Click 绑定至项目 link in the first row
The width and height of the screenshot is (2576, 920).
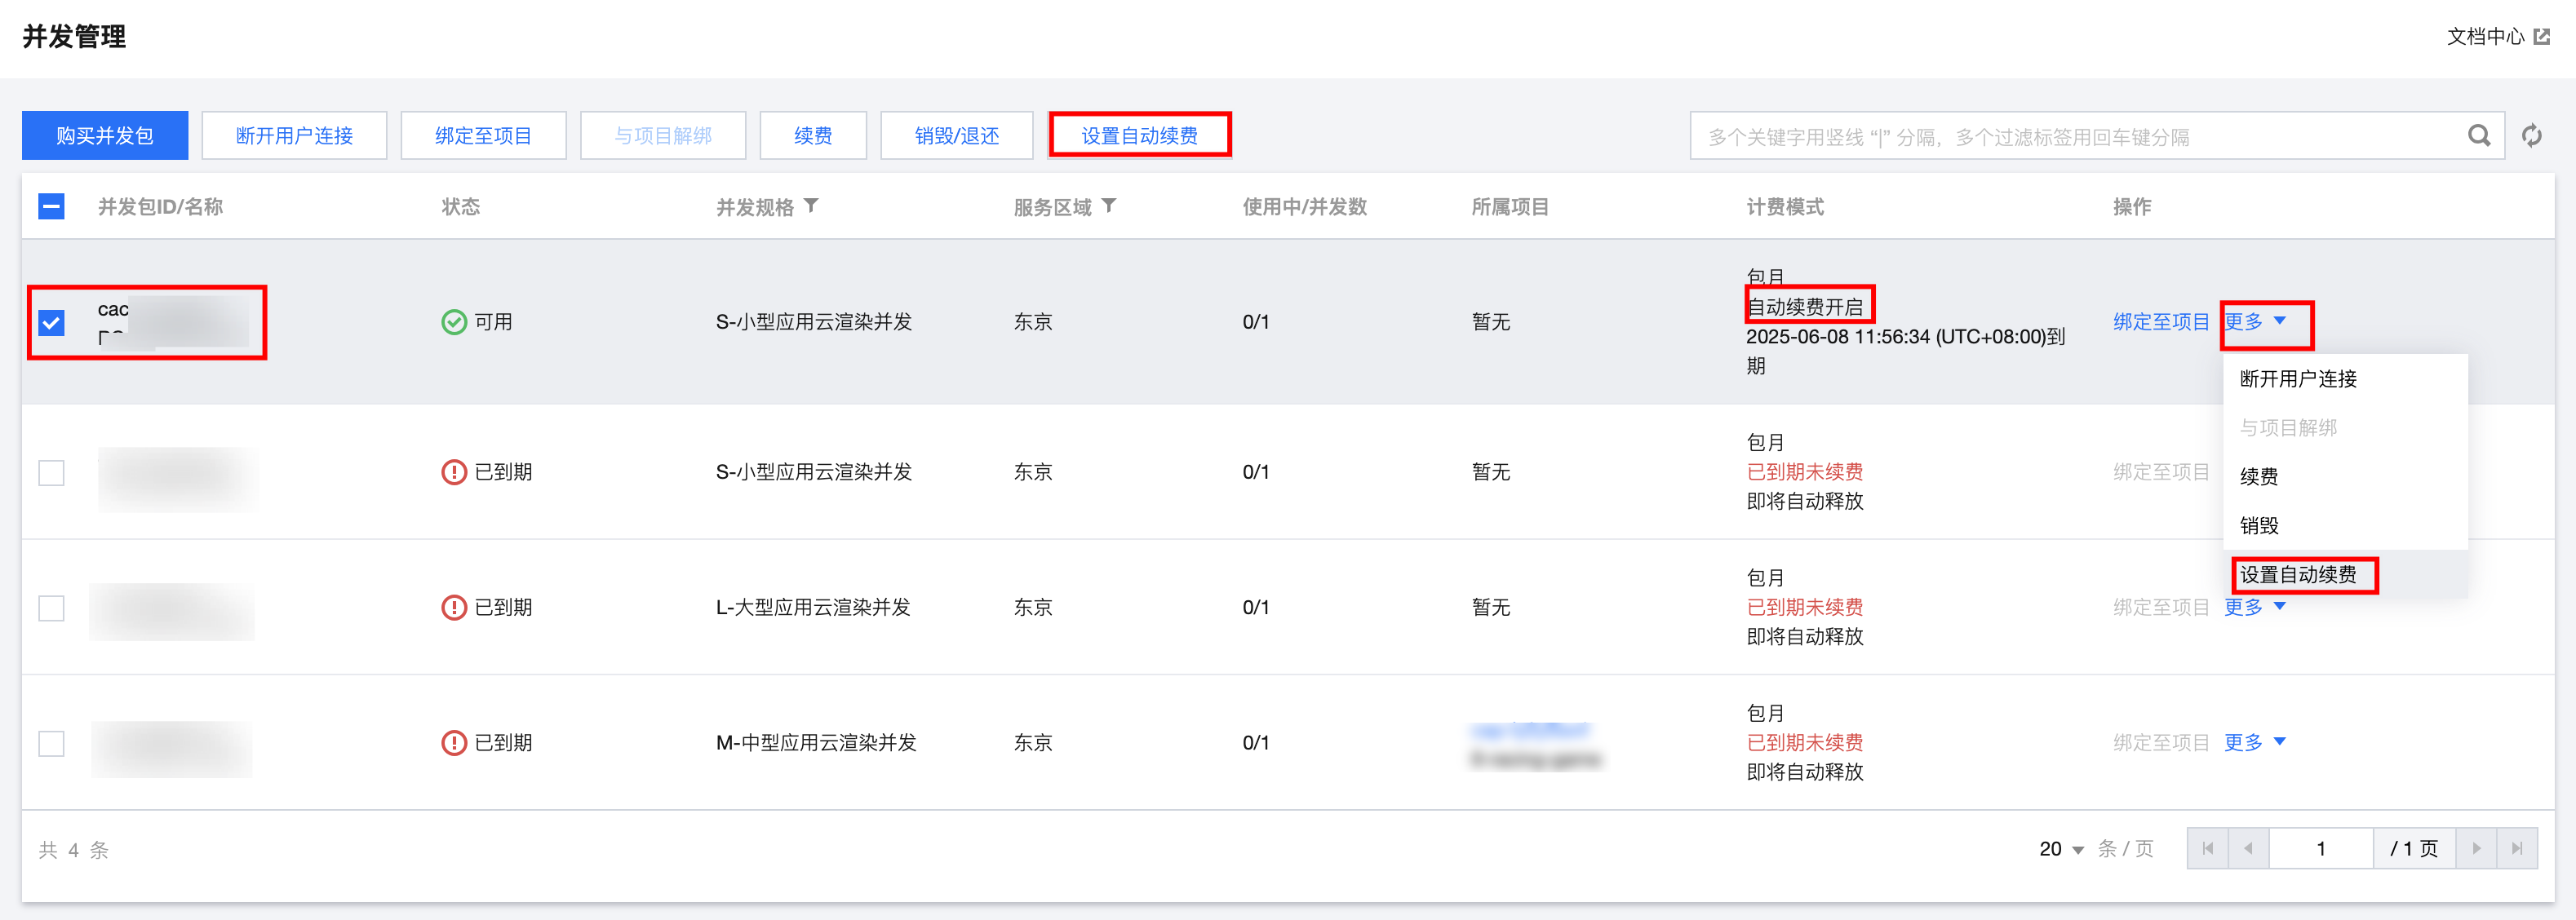[2160, 322]
